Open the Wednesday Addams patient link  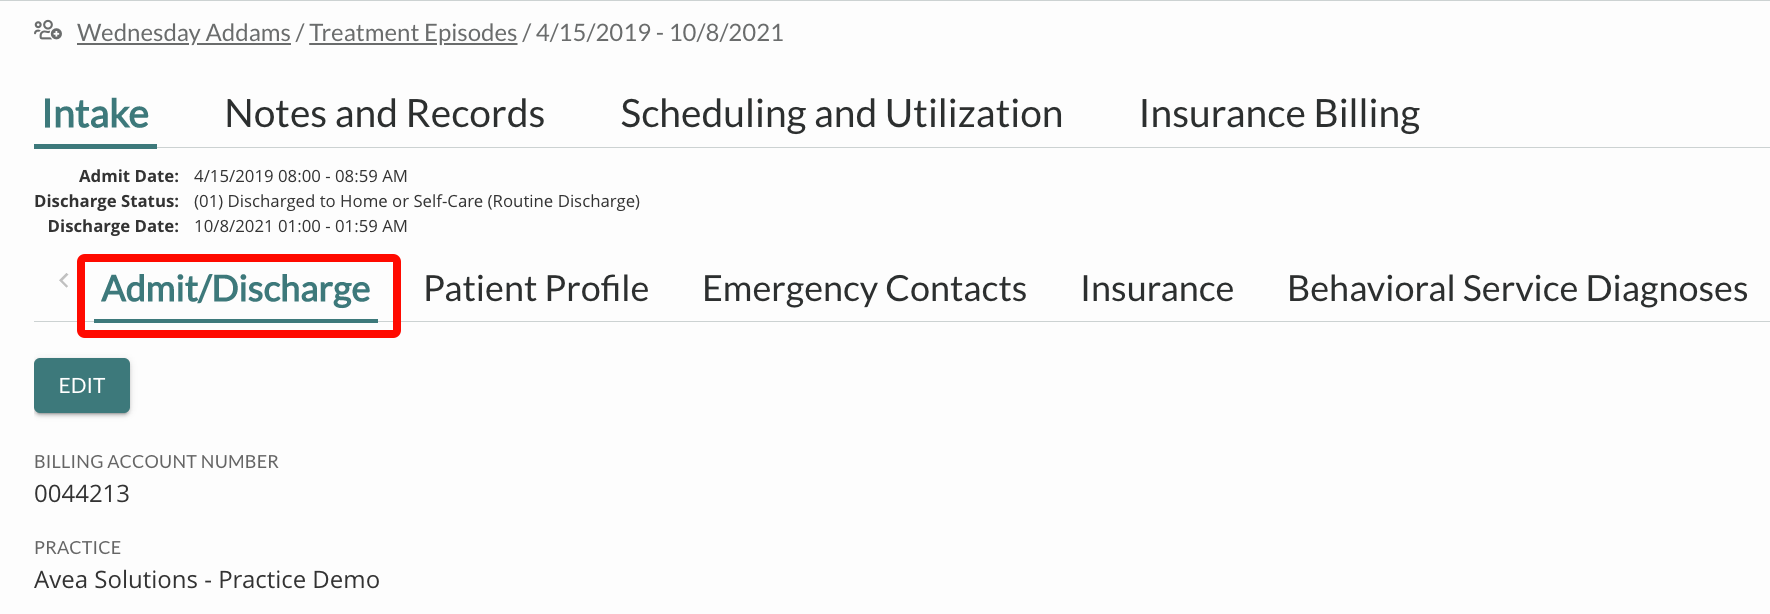click(184, 33)
